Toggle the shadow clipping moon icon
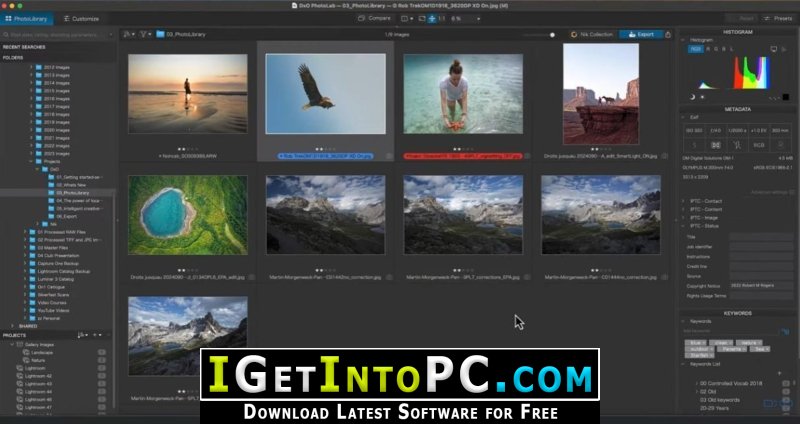800x424 pixels. pos(692,97)
